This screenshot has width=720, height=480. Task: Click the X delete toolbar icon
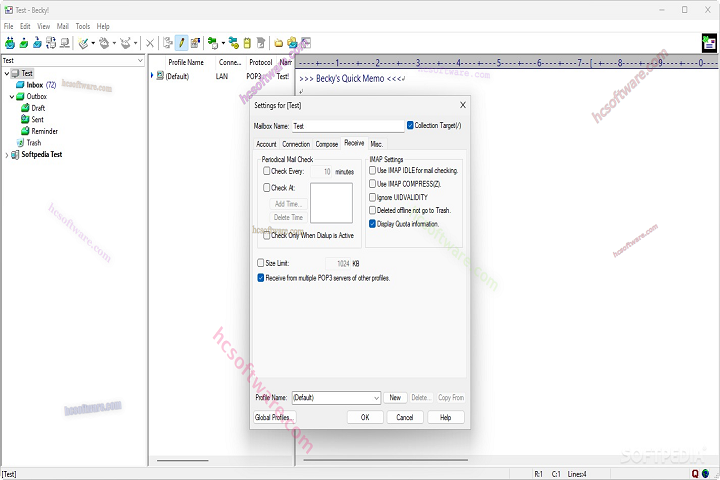[150, 43]
